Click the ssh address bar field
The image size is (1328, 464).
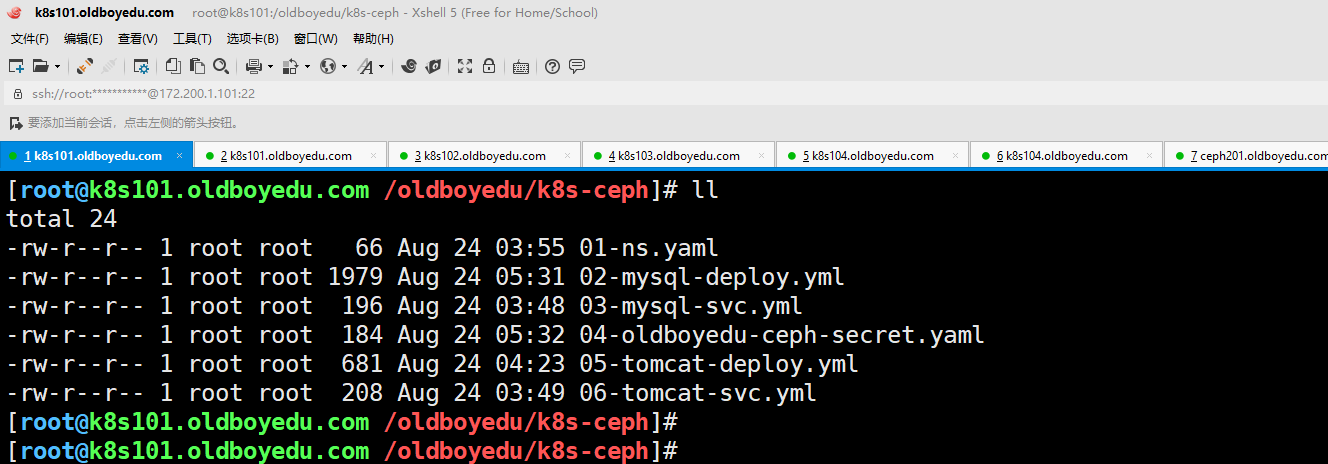pyautogui.click(x=400, y=94)
